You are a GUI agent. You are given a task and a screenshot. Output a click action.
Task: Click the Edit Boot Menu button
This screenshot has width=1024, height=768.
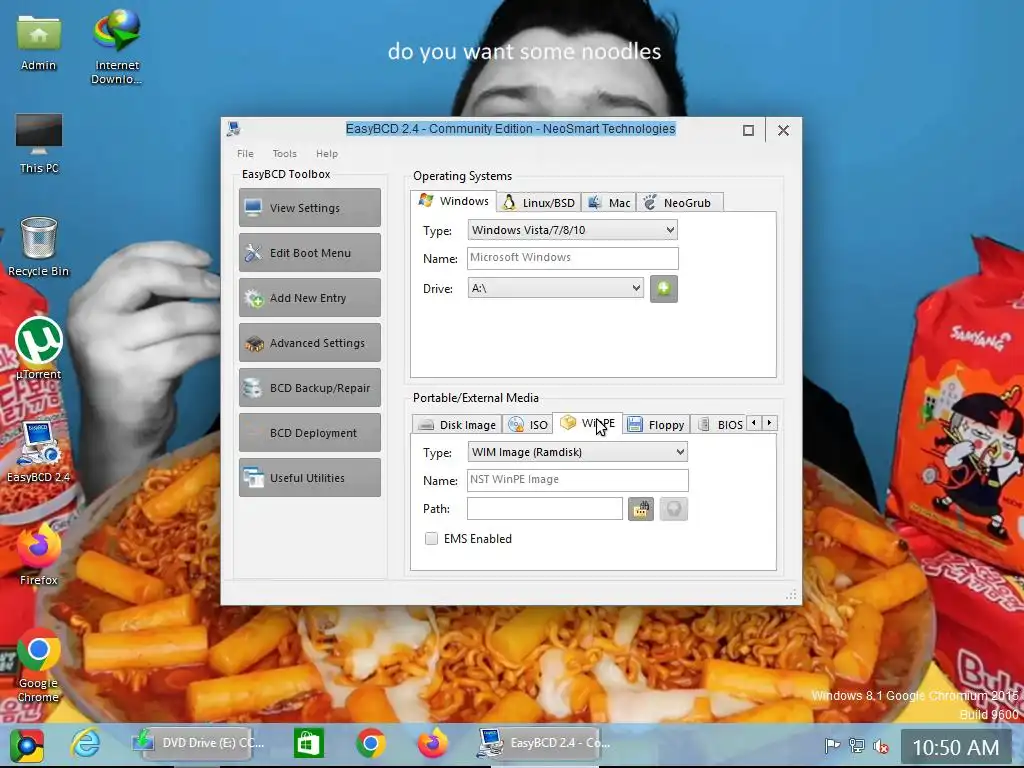(x=310, y=253)
